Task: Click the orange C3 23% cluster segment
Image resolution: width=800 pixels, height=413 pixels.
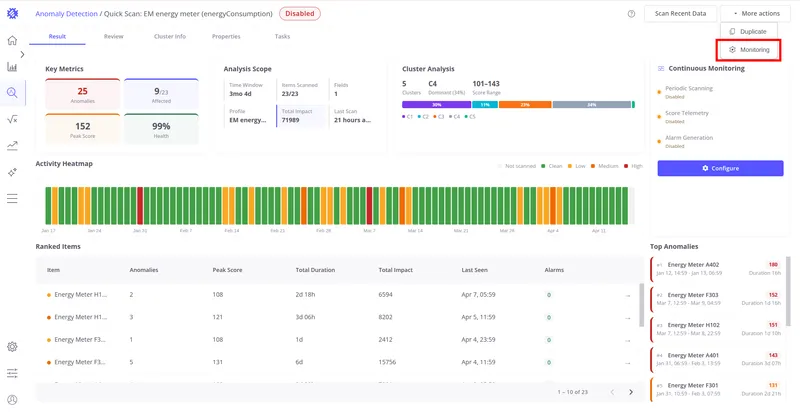Action: click(x=525, y=105)
